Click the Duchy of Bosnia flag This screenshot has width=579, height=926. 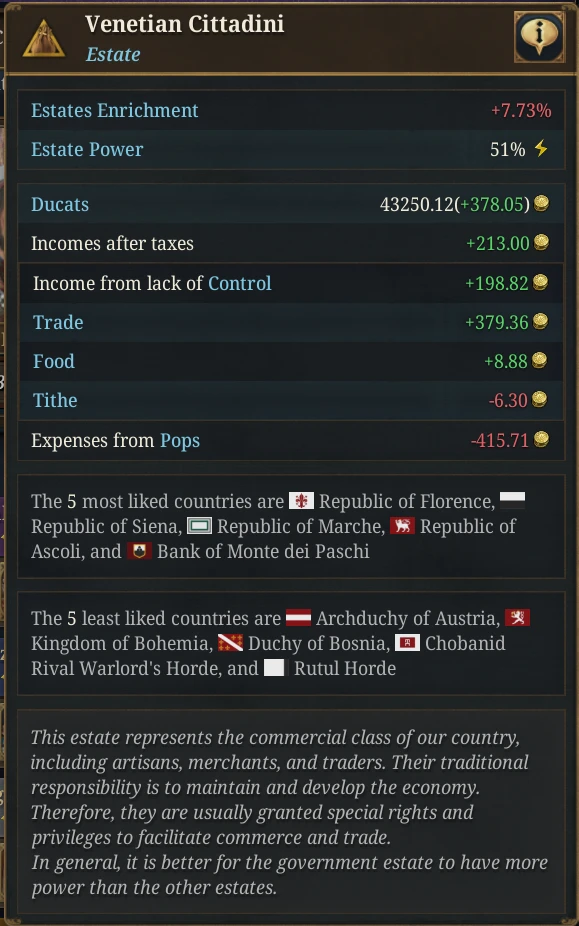click(230, 643)
